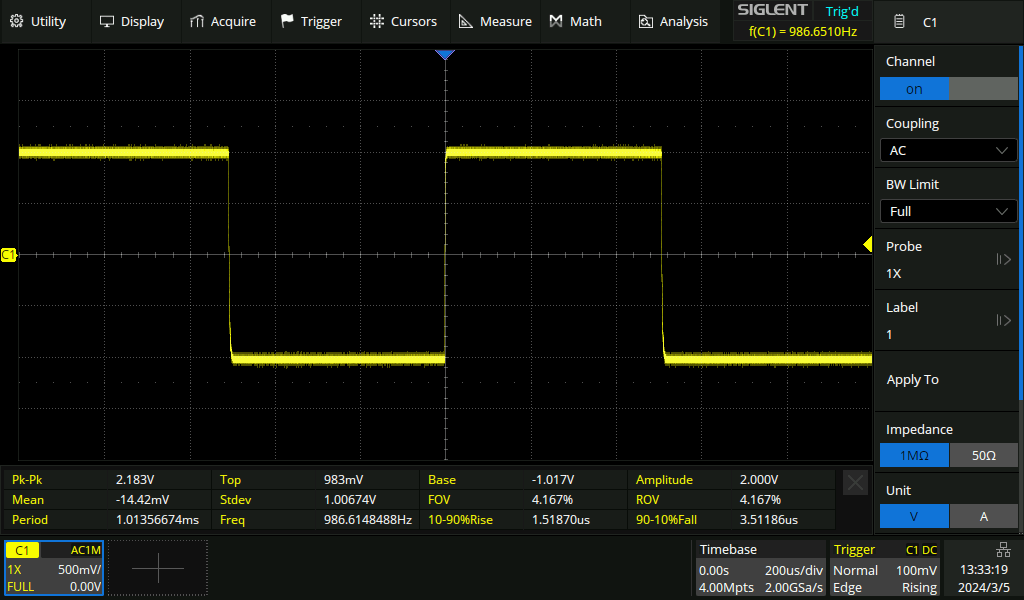Open the BW Limit Full dropdown
The width and height of the screenshot is (1024, 600).
[x=948, y=211]
